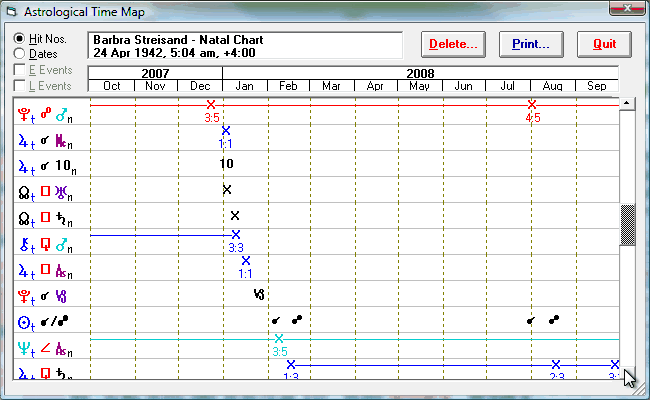Viewport: 650px width, 400px height.
Task: Click the August full moon opposition symbol
Action: tap(554, 320)
